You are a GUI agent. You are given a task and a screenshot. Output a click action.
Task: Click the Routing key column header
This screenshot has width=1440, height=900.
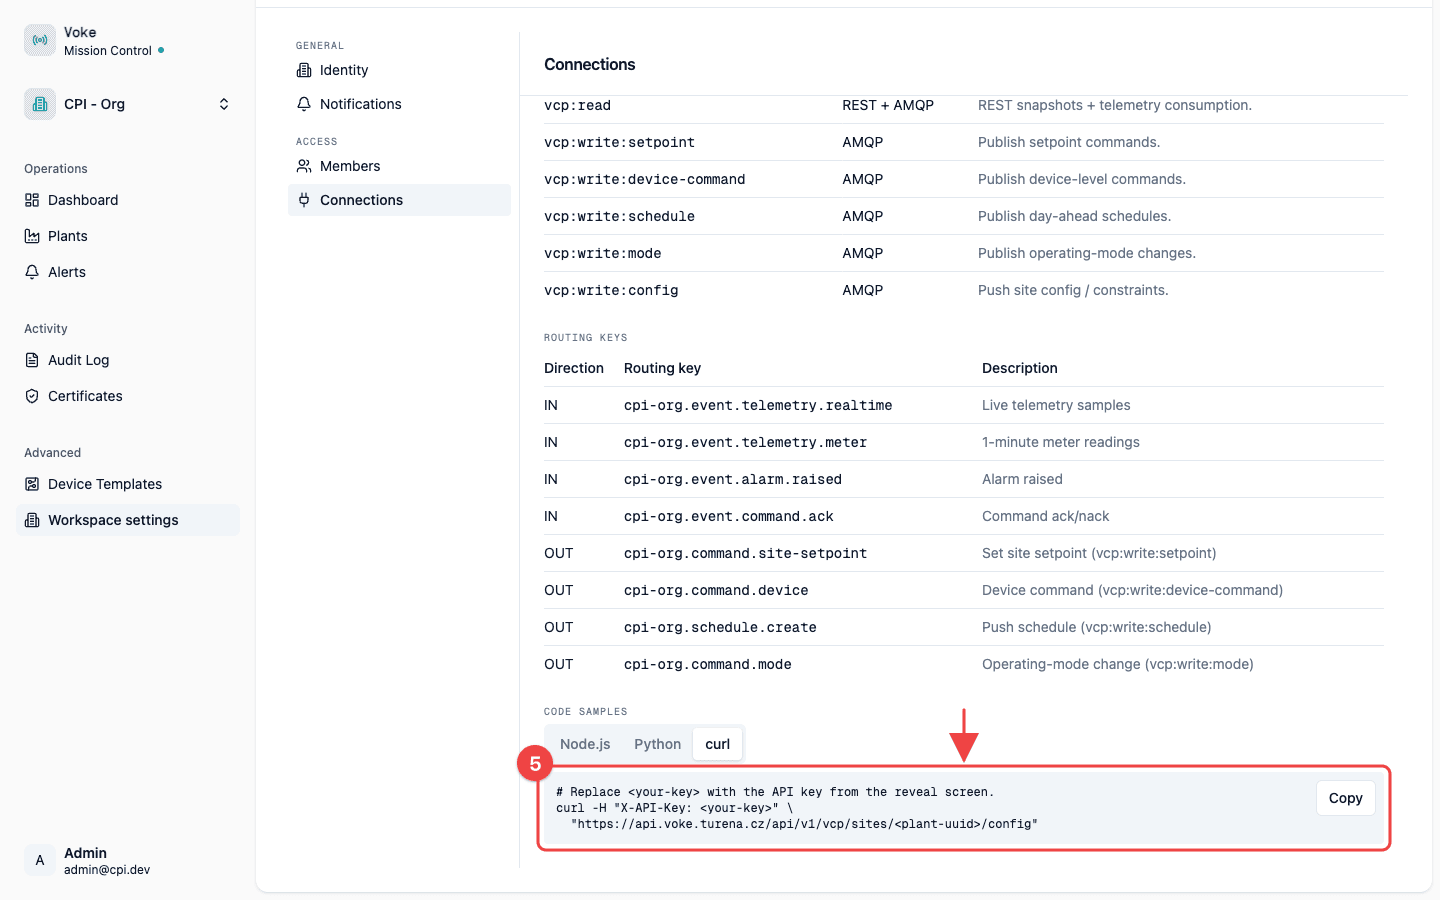pyautogui.click(x=662, y=368)
